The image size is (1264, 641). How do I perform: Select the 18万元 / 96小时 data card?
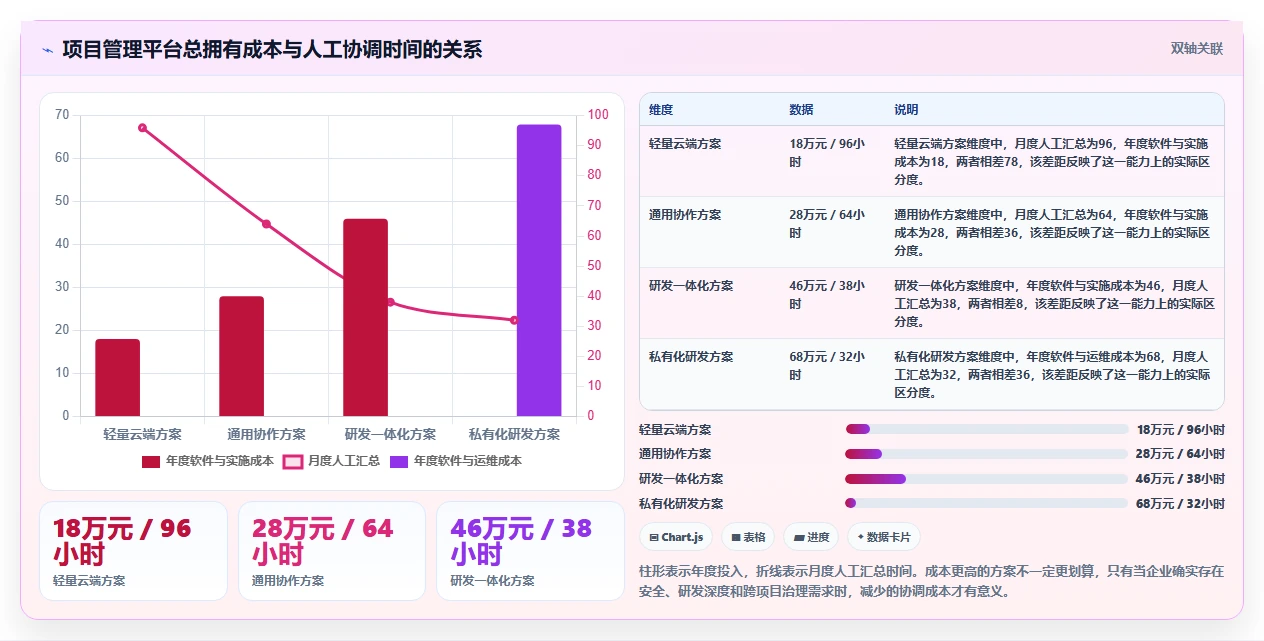click(x=133, y=551)
